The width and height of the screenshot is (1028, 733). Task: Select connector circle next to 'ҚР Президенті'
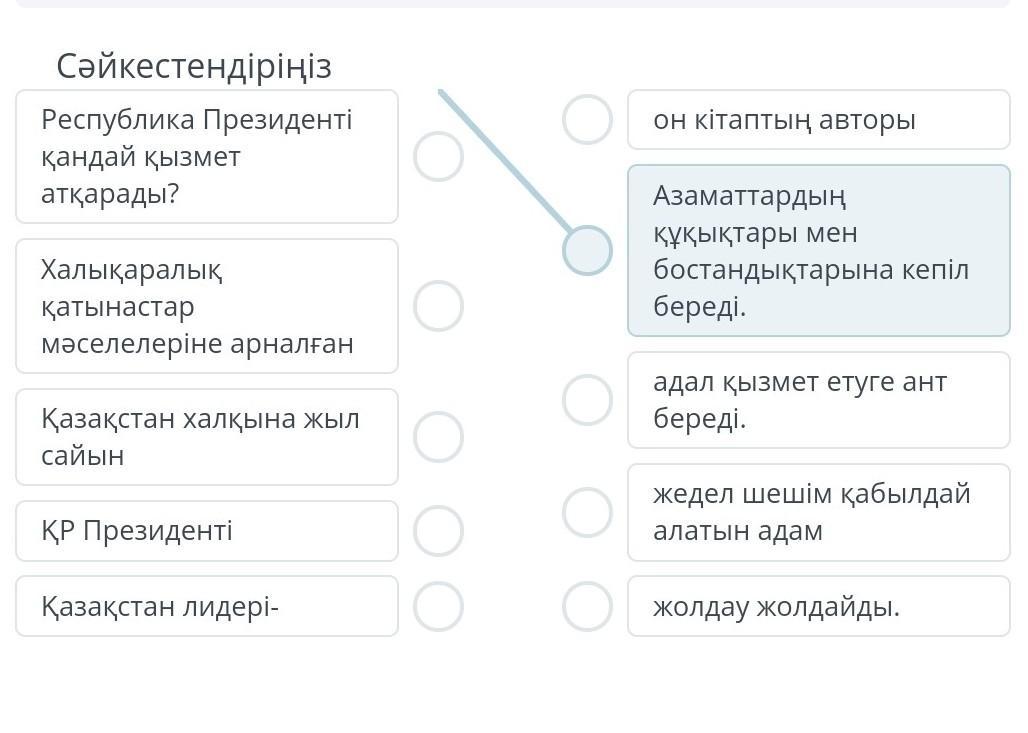(x=438, y=531)
